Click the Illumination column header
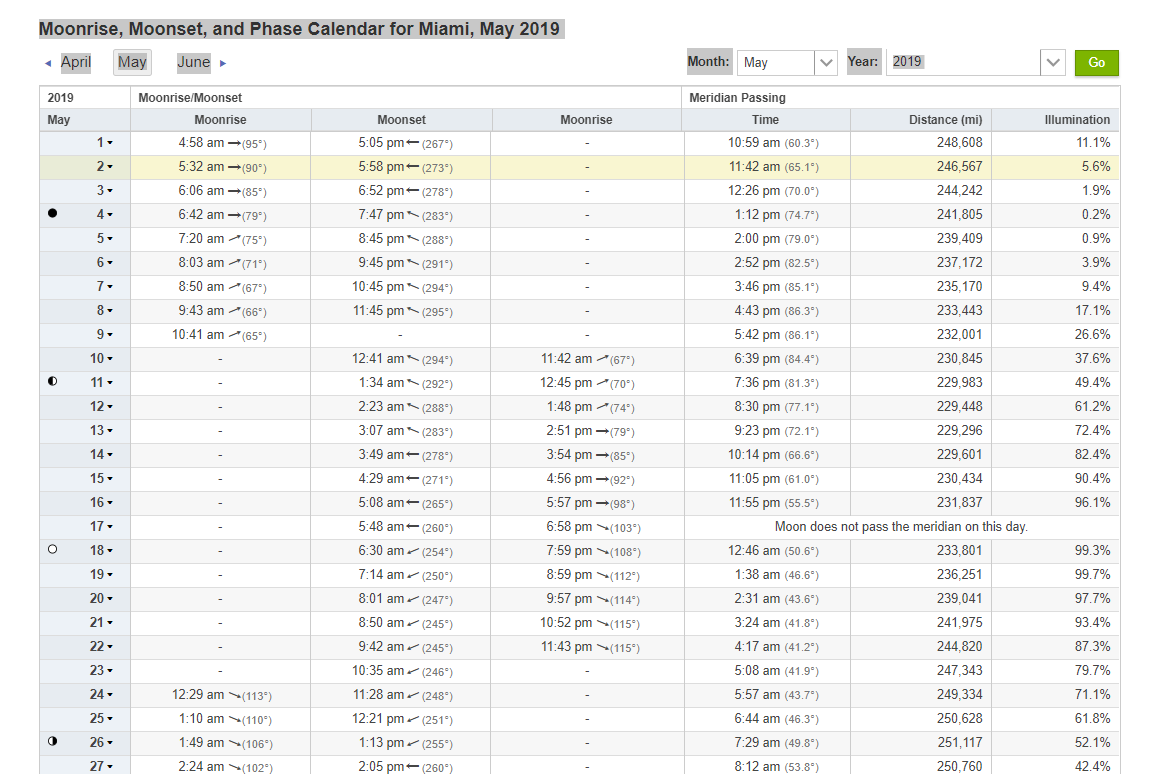 coord(1076,120)
